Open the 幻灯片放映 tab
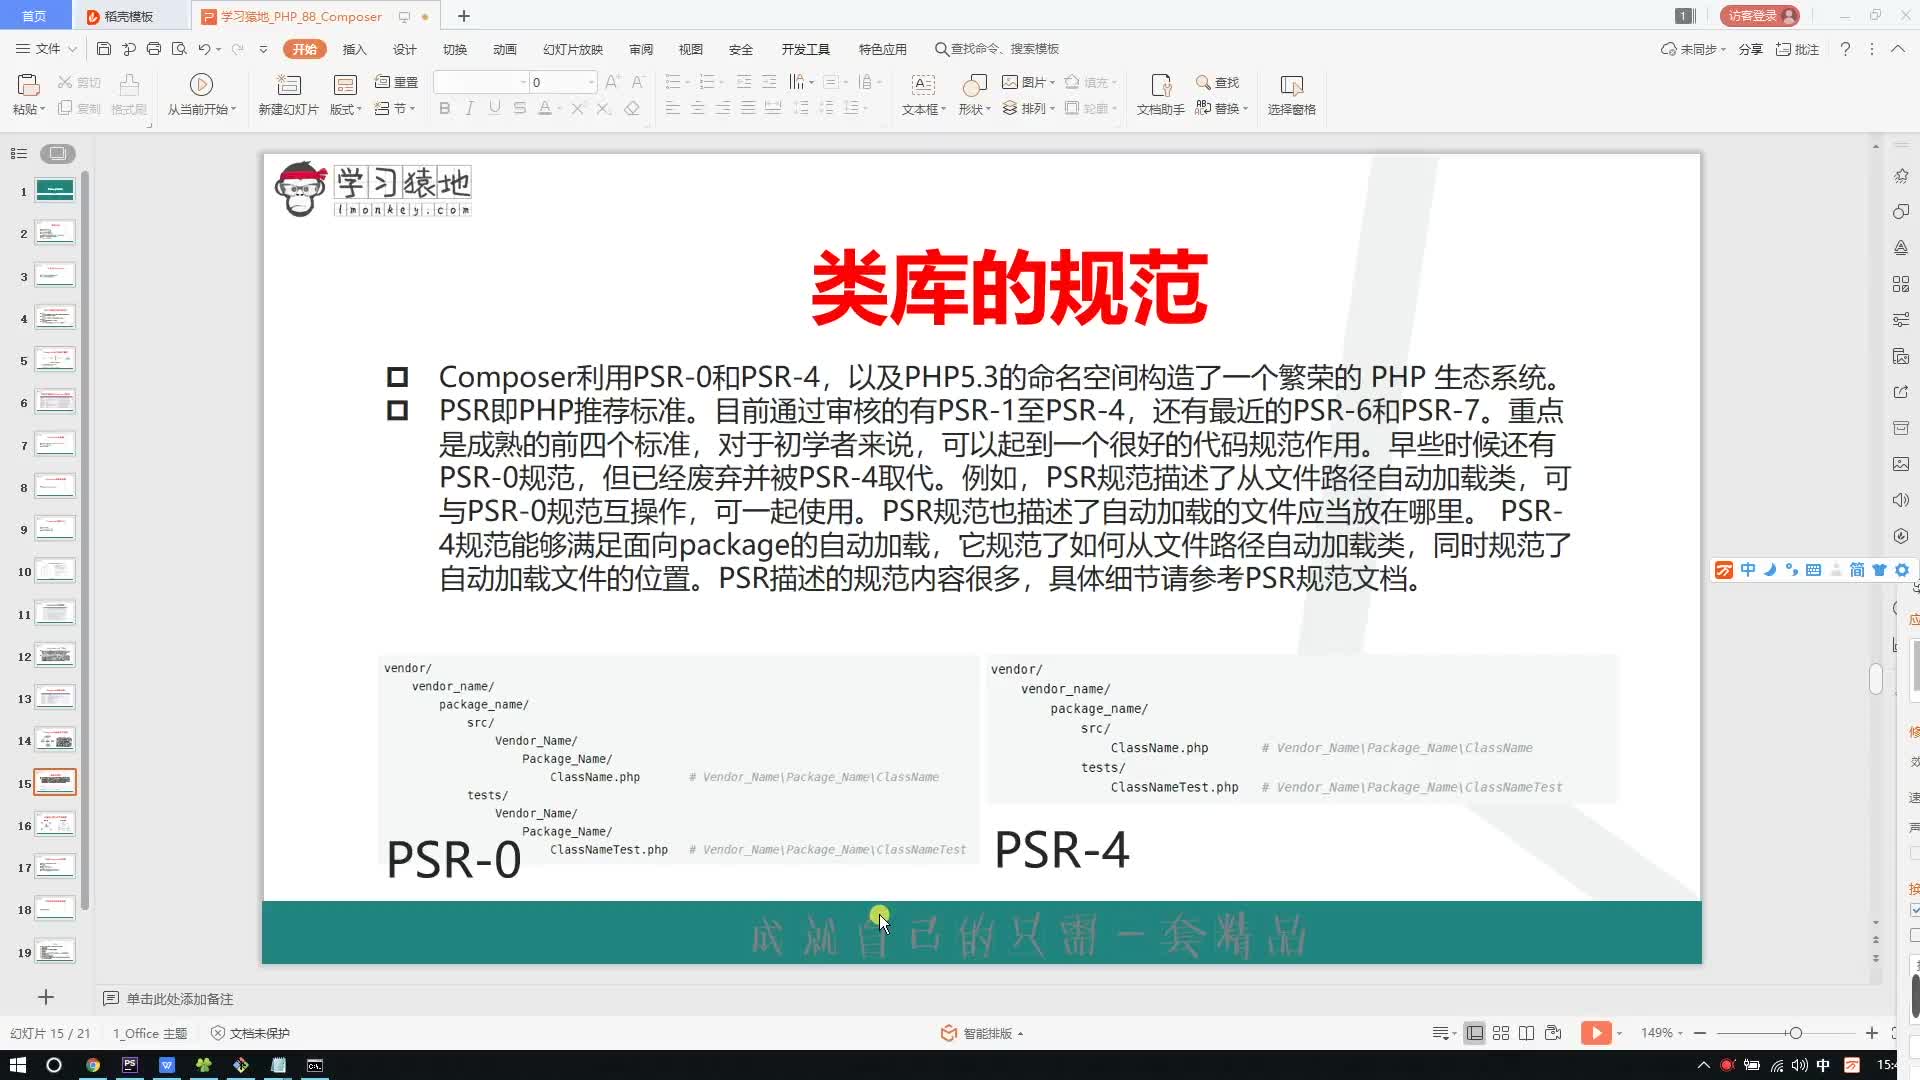Image resolution: width=1920 pixels, height=1080 pixels. (572, 48)
